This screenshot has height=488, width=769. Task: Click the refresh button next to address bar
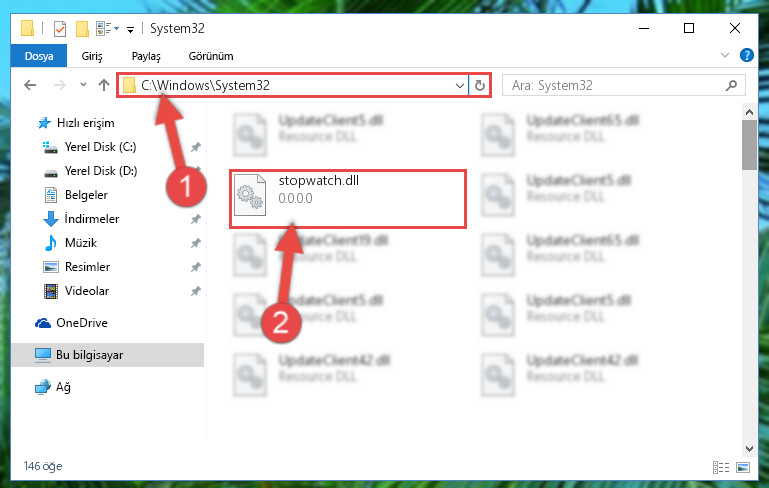(x=480, y=85)
